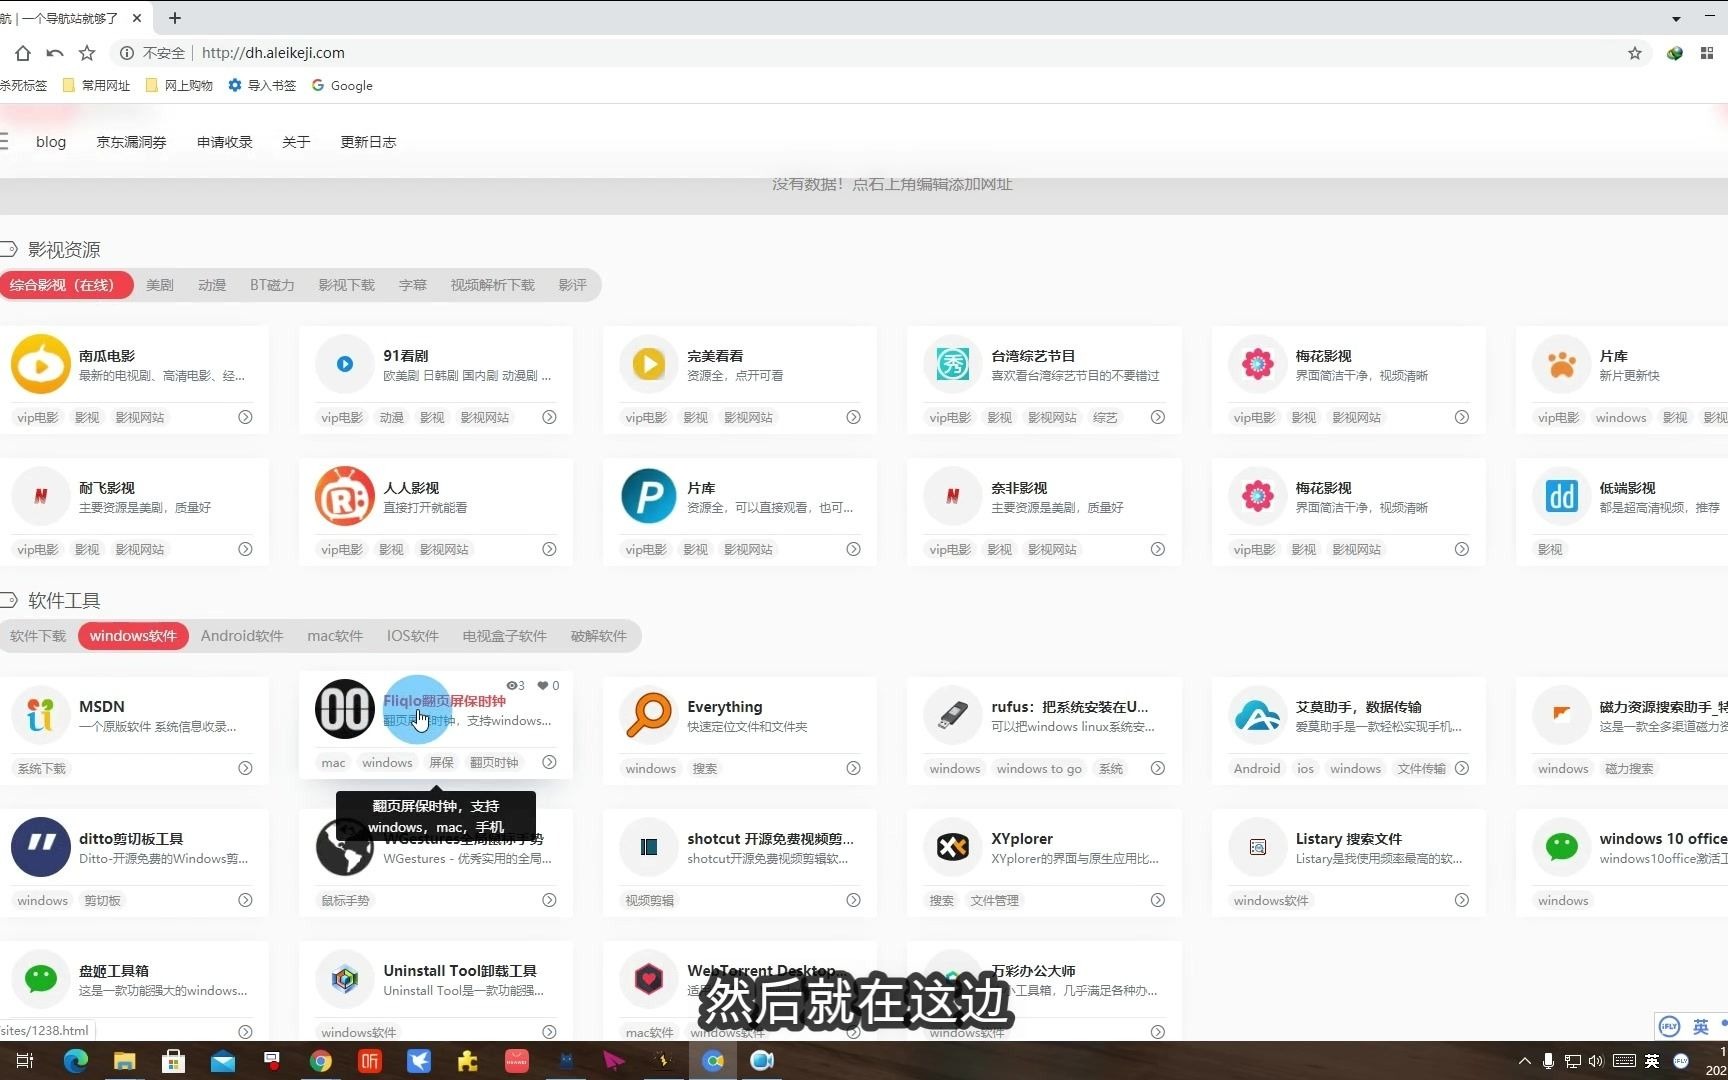Expand details arrow on 台湾综艺节目 card
This screenshot has width=1728, height=1080.
[x=1157, y=417]
